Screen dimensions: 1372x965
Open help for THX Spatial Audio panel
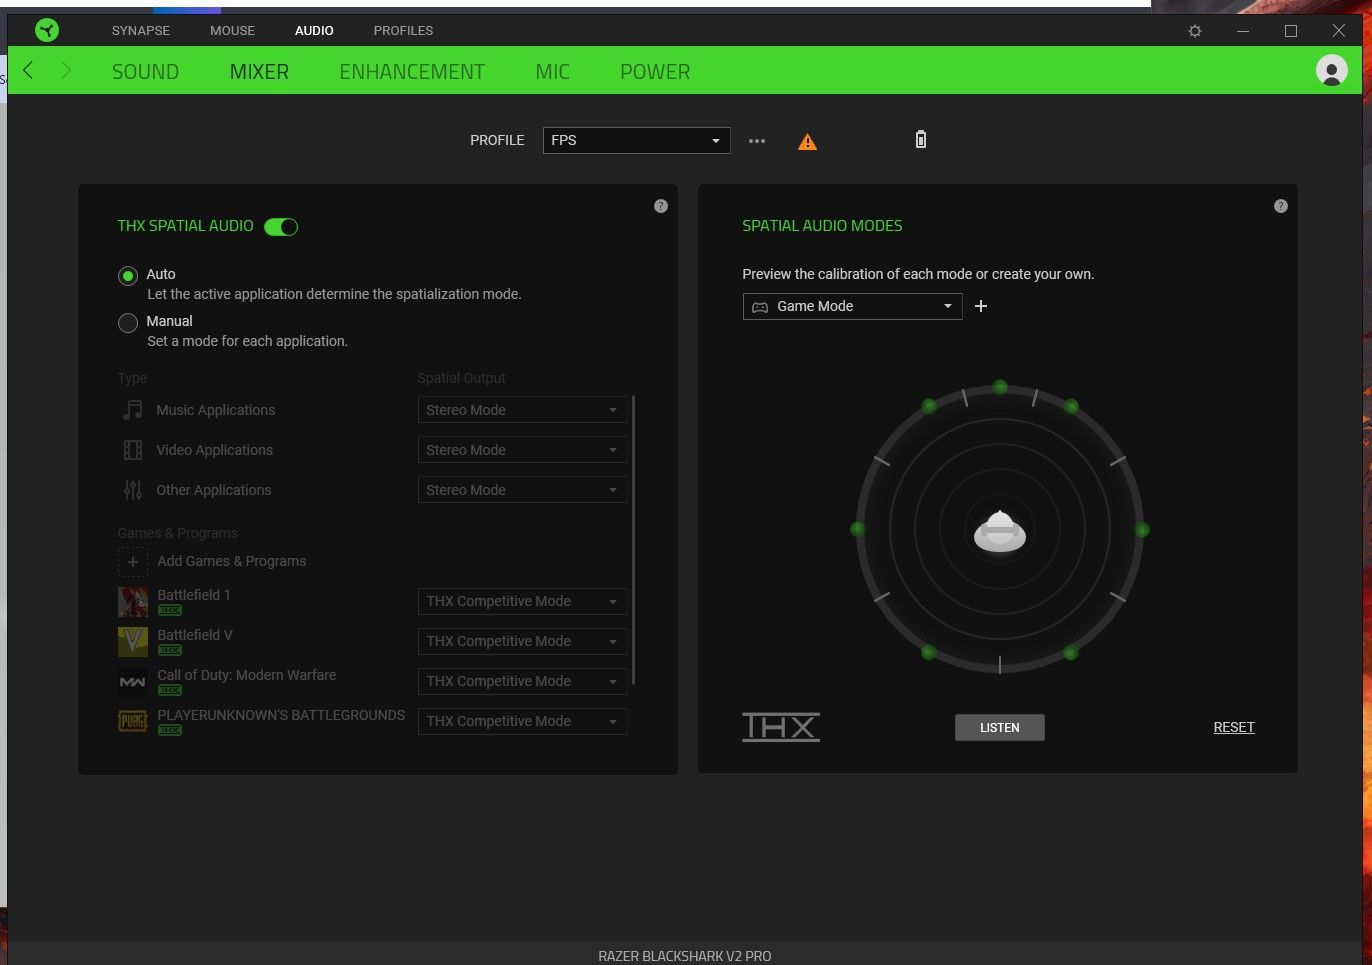661,206
